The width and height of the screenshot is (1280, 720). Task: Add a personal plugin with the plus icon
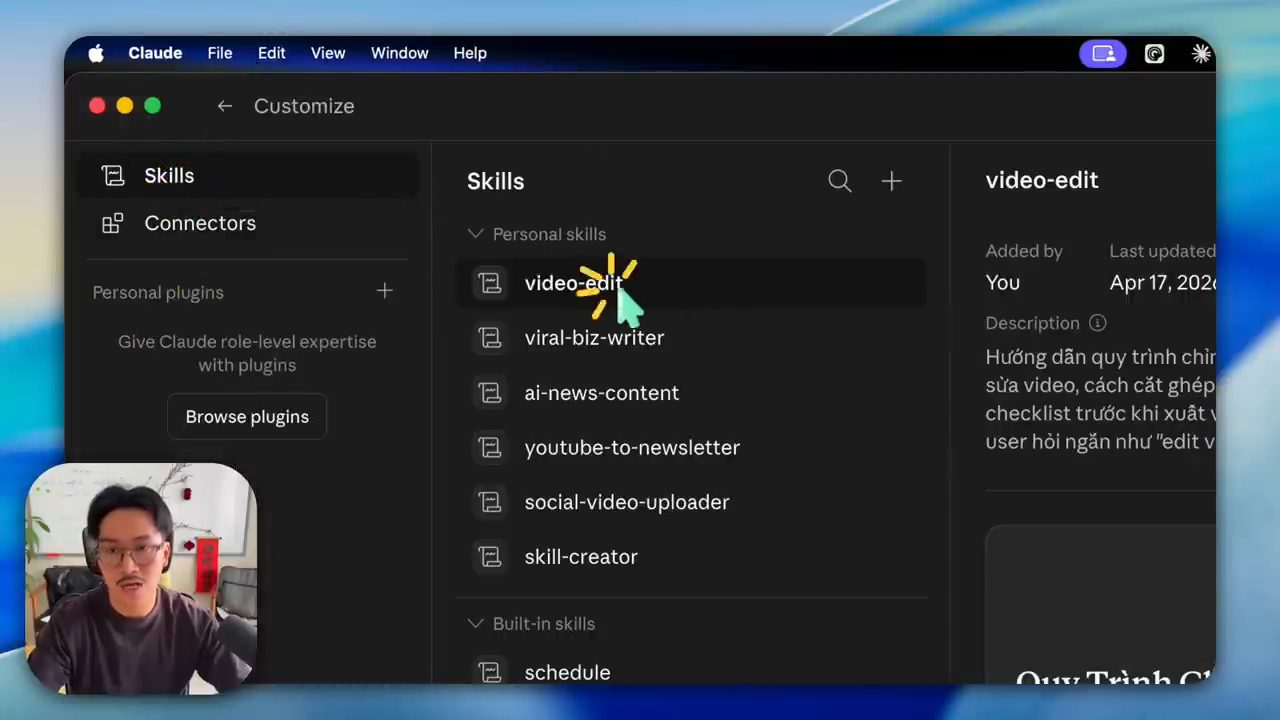pyautogui.click(x=385, y=291)
